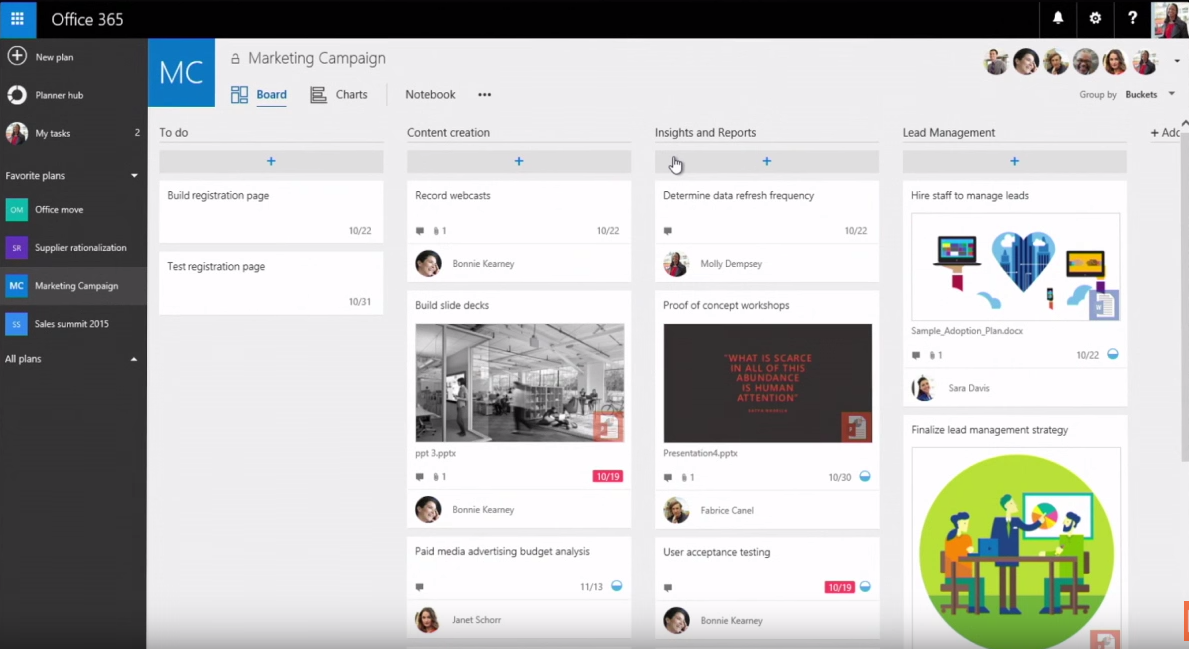Open the Build registration page task
The width and height of the screenshot is (1189, 649).
point(271,212)
